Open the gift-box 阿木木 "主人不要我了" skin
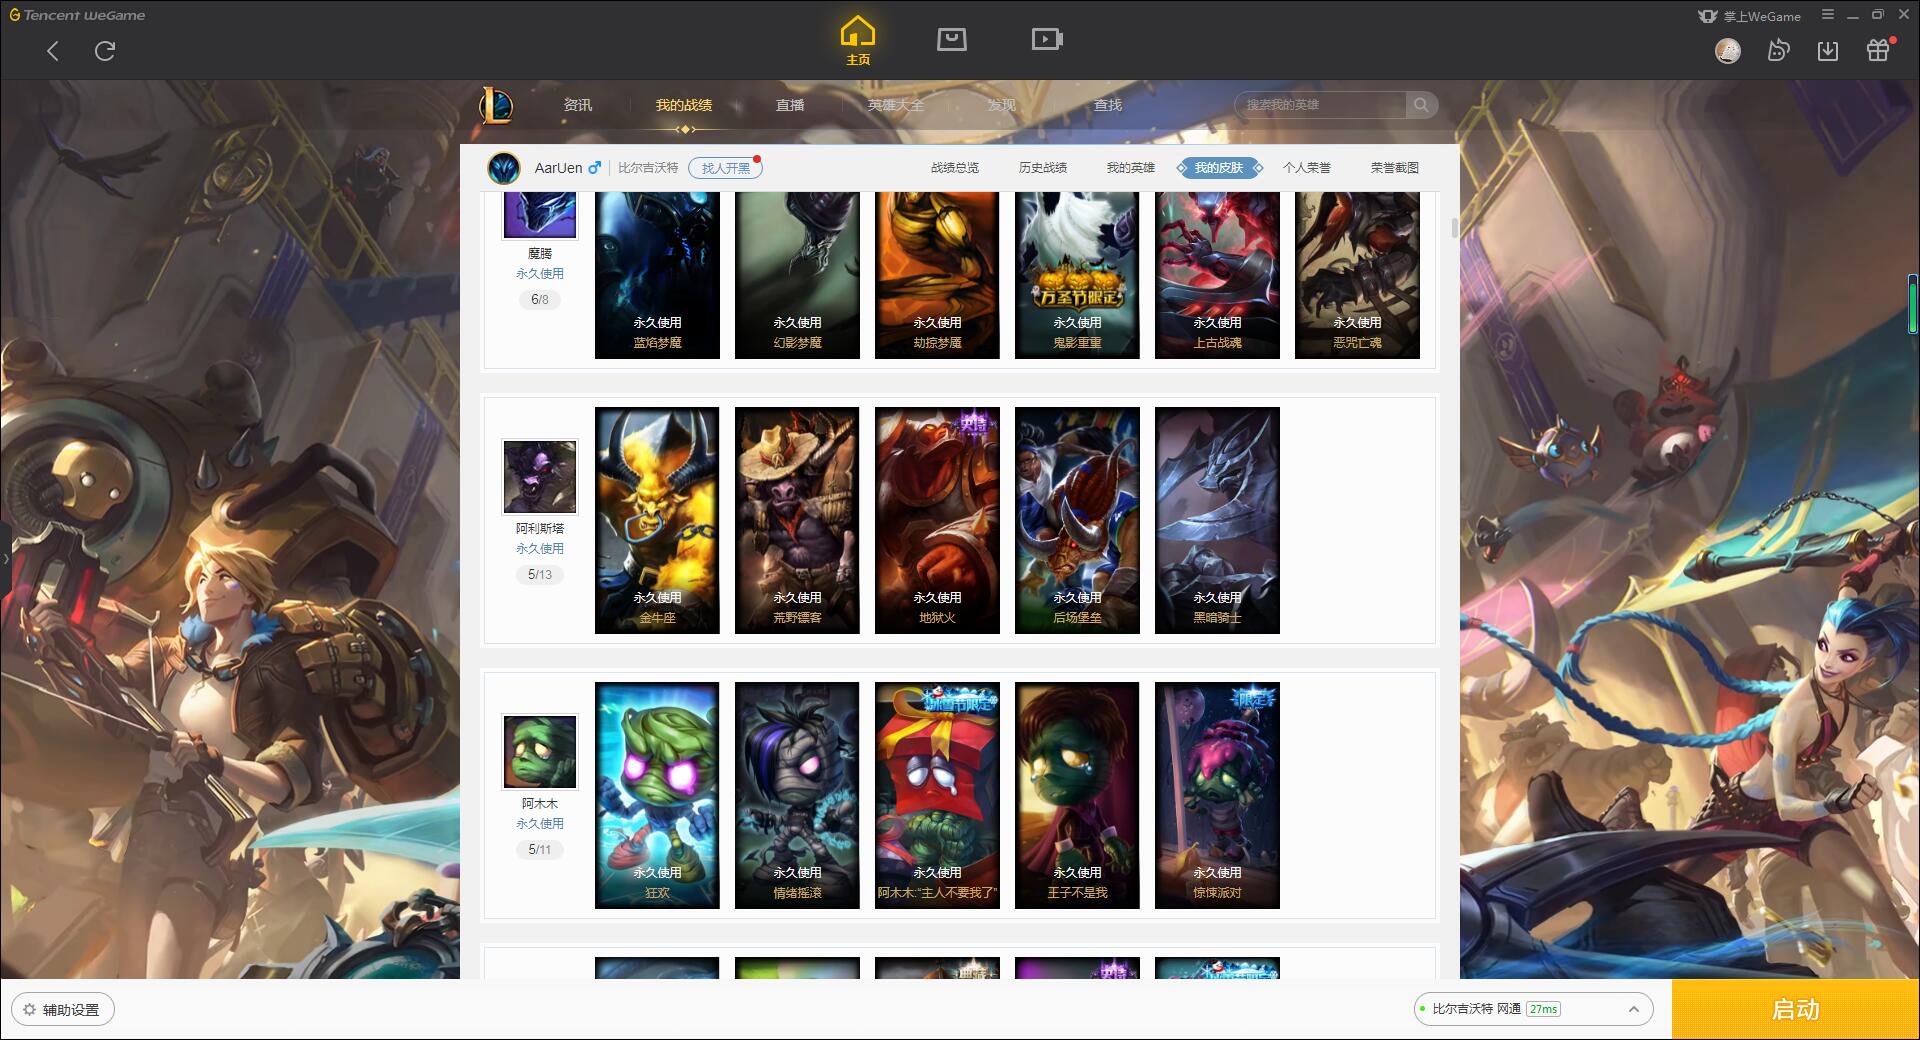This screenshot has height=1040, width=1920. tap(937, 795)
